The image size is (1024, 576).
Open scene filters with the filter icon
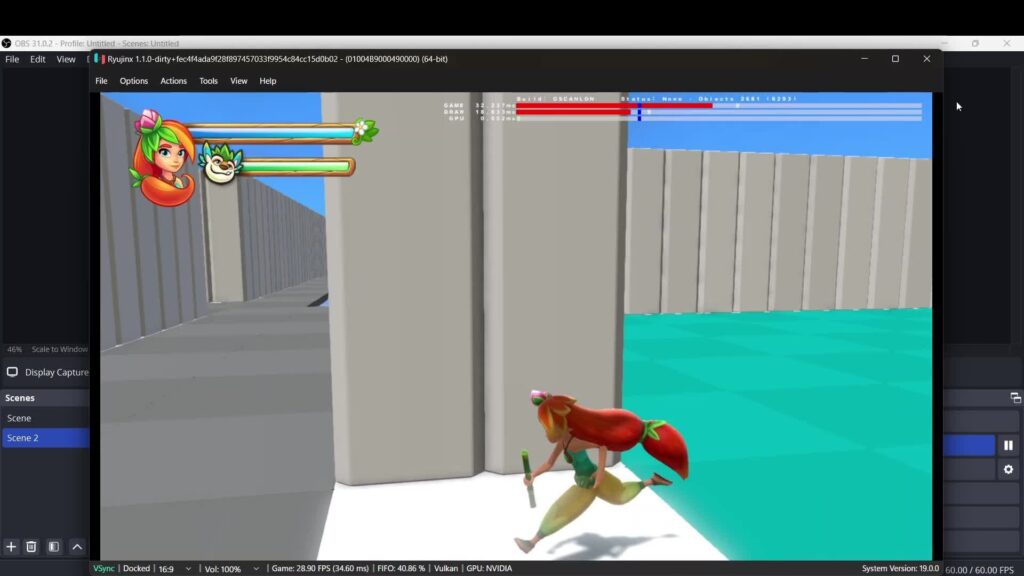(x=54, y=547)
